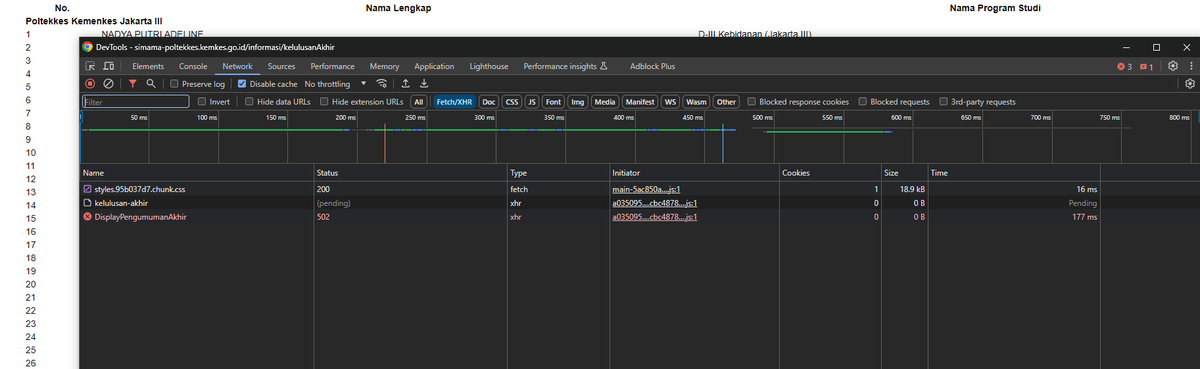Stop recording network log
Viewport: 1200px width, 369px height.
[89, 84]
